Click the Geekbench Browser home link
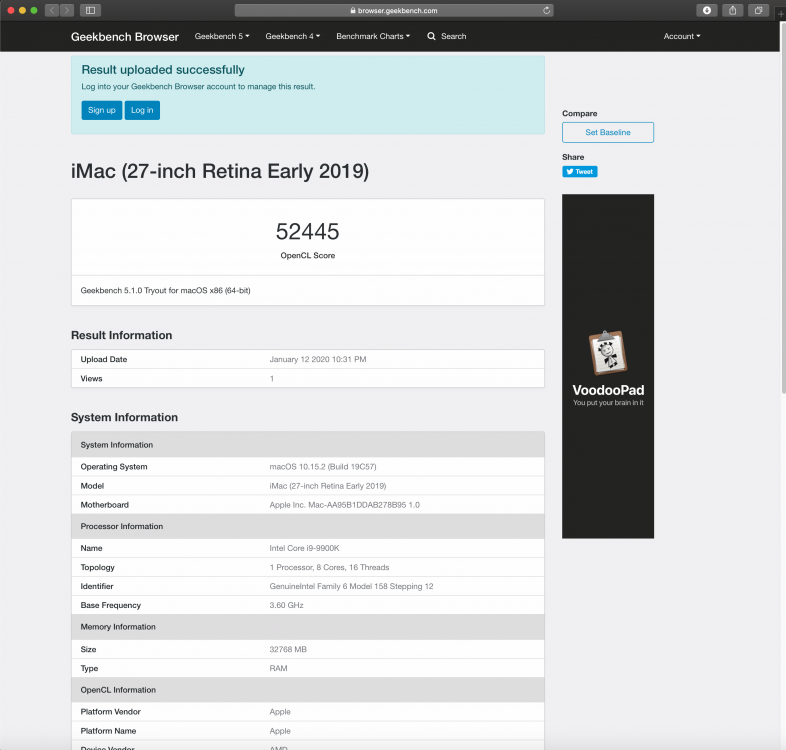786x750 pixels. (125, 37)
